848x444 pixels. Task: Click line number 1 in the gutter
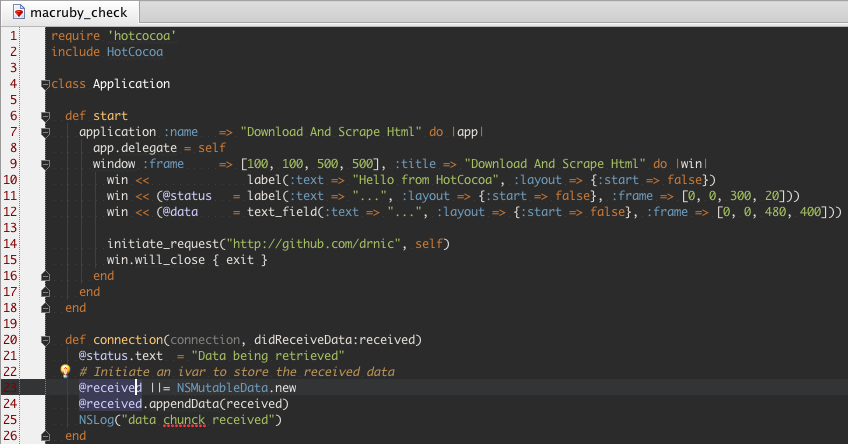click(14, 36)
